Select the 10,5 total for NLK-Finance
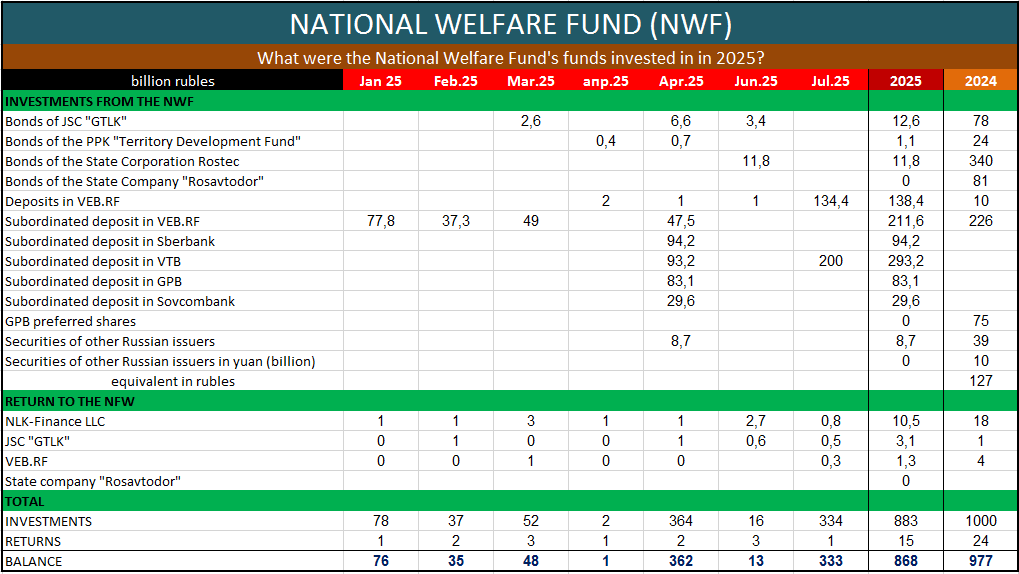Image resolution: width=1019 pixels, height=574 pixels. pos(906,421)
